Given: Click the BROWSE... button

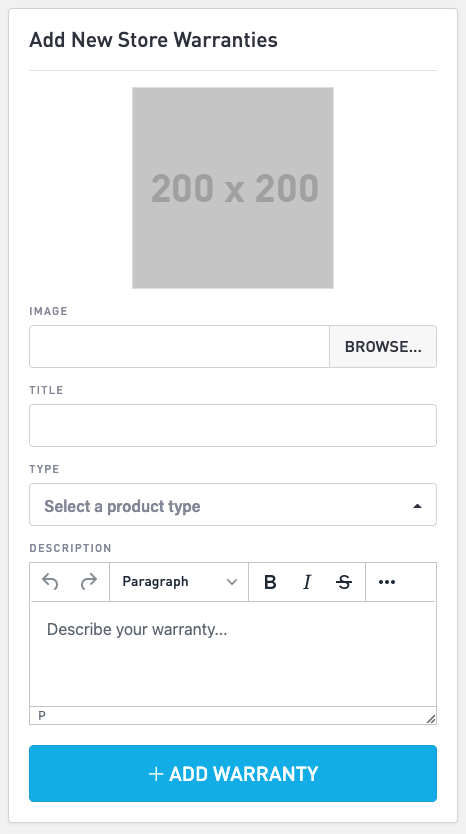Looking at the screenshot, I should [383, 346].
